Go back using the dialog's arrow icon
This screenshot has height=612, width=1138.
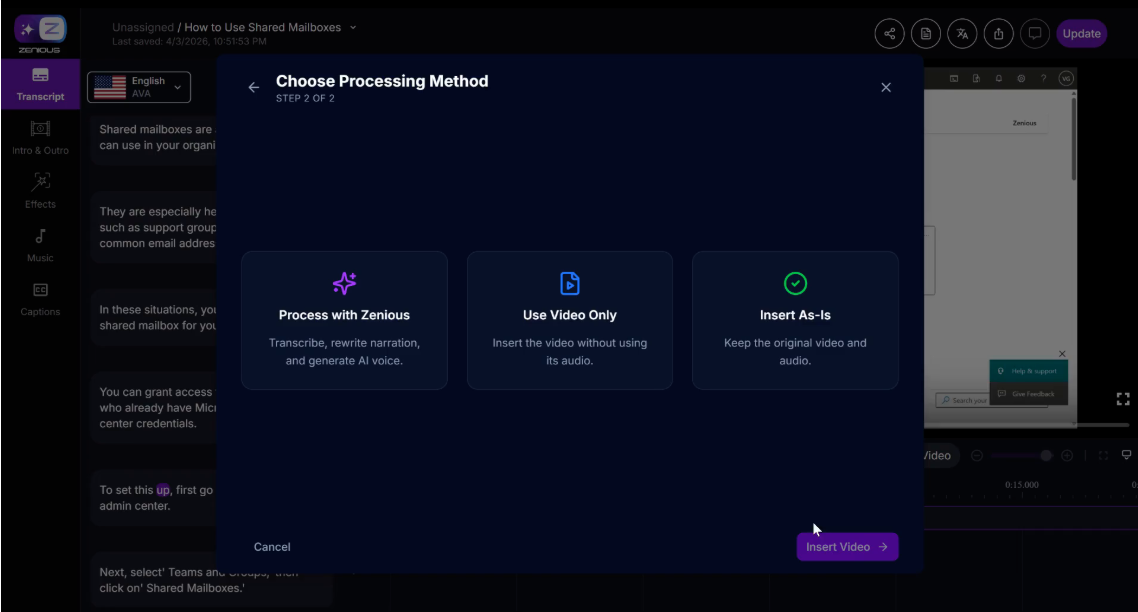click(254, 88)
